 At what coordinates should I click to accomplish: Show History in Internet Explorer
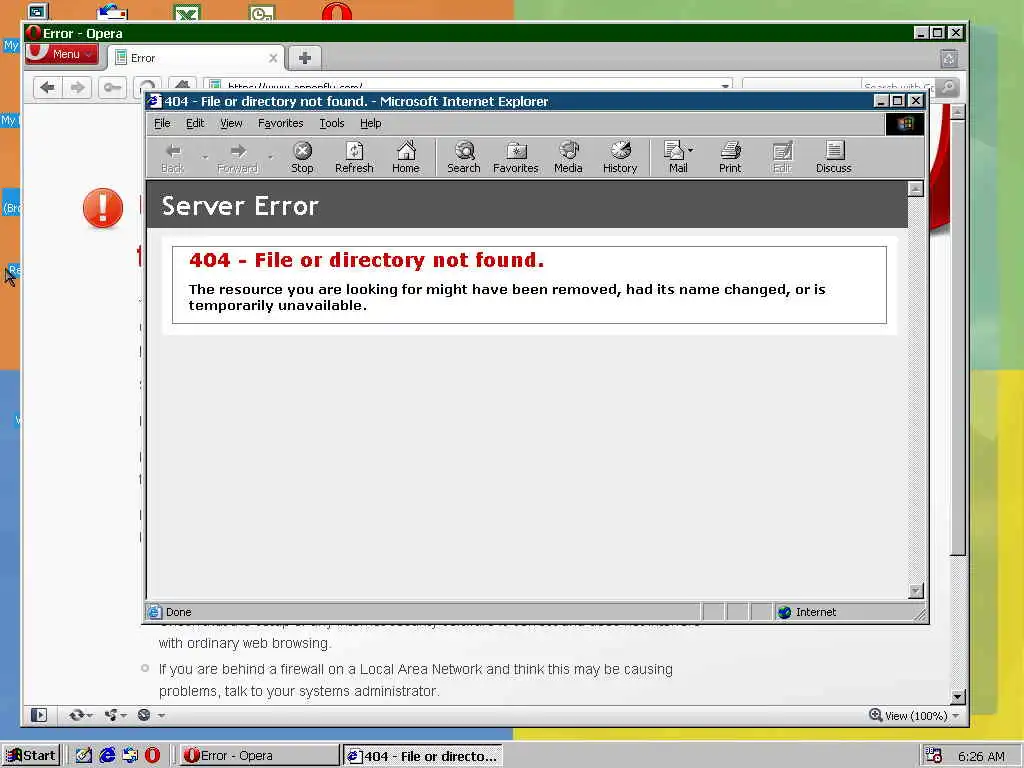click(x=620, y=157)
